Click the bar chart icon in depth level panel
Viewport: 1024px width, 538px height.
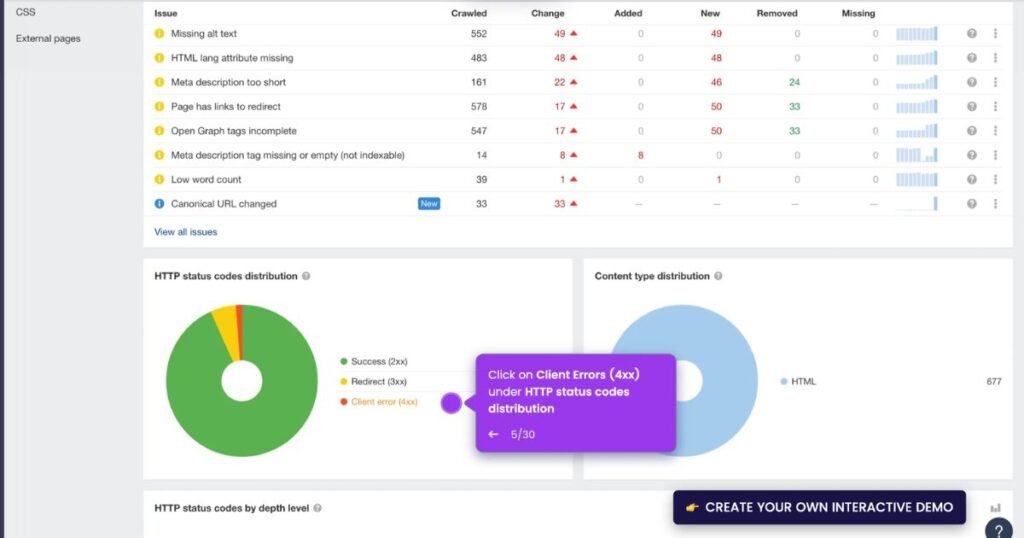(x=995, y=508)
